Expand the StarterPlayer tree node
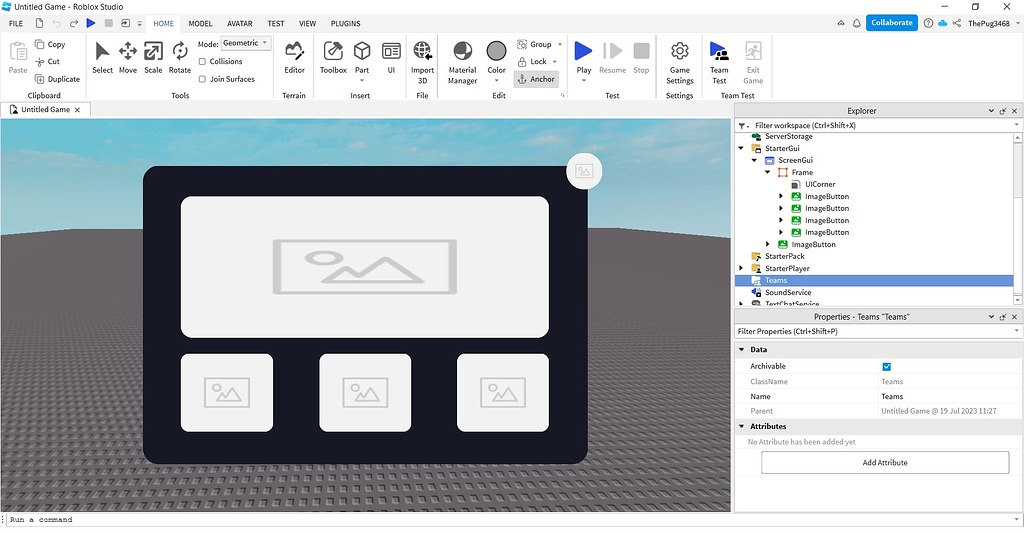 (x=741, y=269)
